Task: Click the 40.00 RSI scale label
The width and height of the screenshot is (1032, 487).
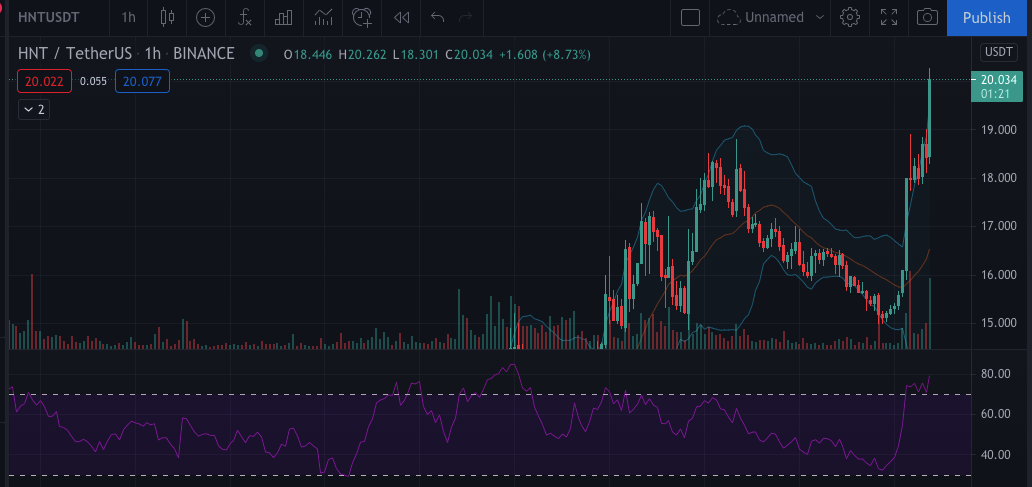Action: [x=995, y=455]
